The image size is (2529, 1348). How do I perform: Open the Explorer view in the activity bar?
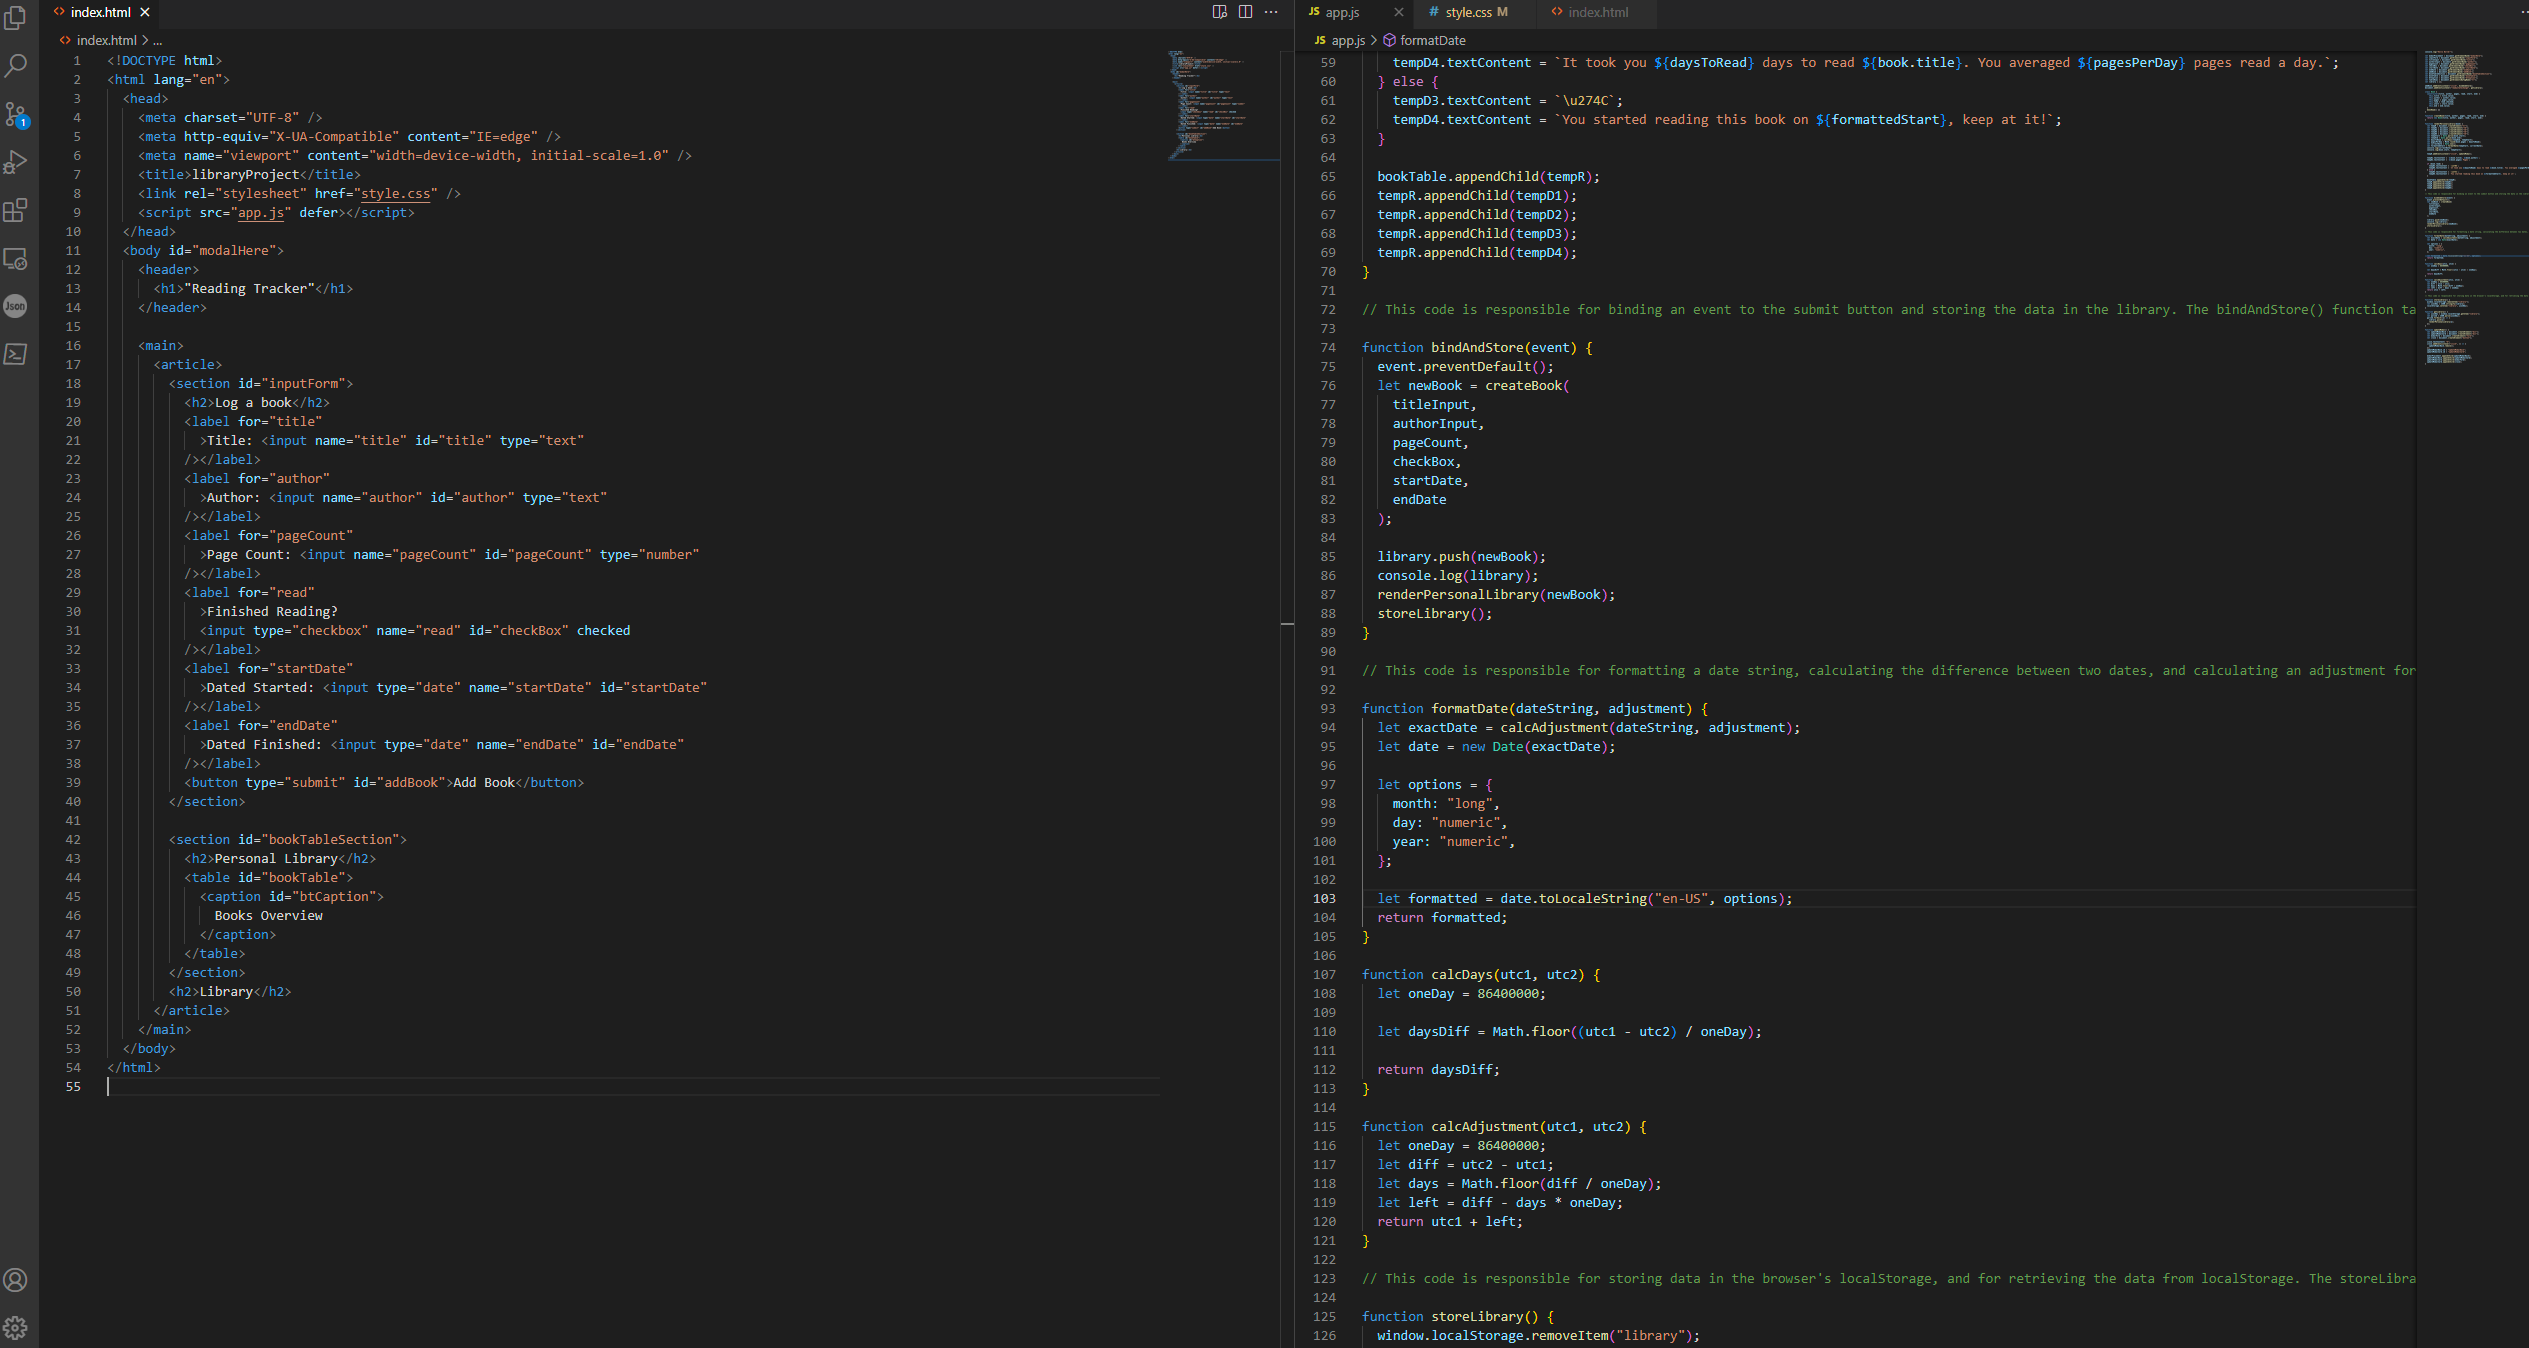[x=16, y=17]
